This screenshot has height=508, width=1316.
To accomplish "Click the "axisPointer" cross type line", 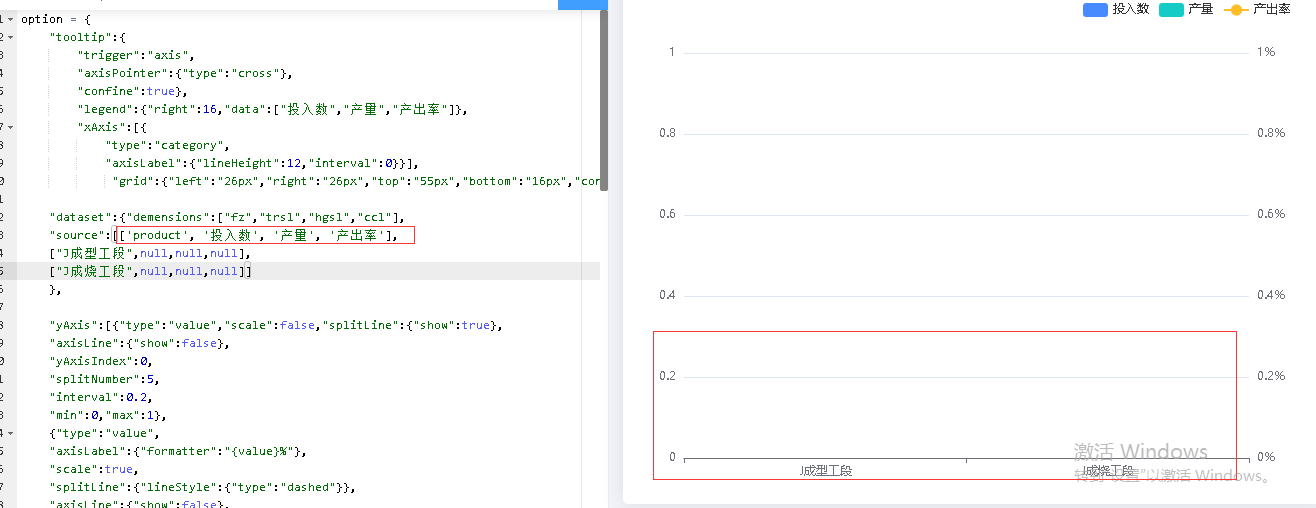I will pyautogui.click(x=186, y=74).
